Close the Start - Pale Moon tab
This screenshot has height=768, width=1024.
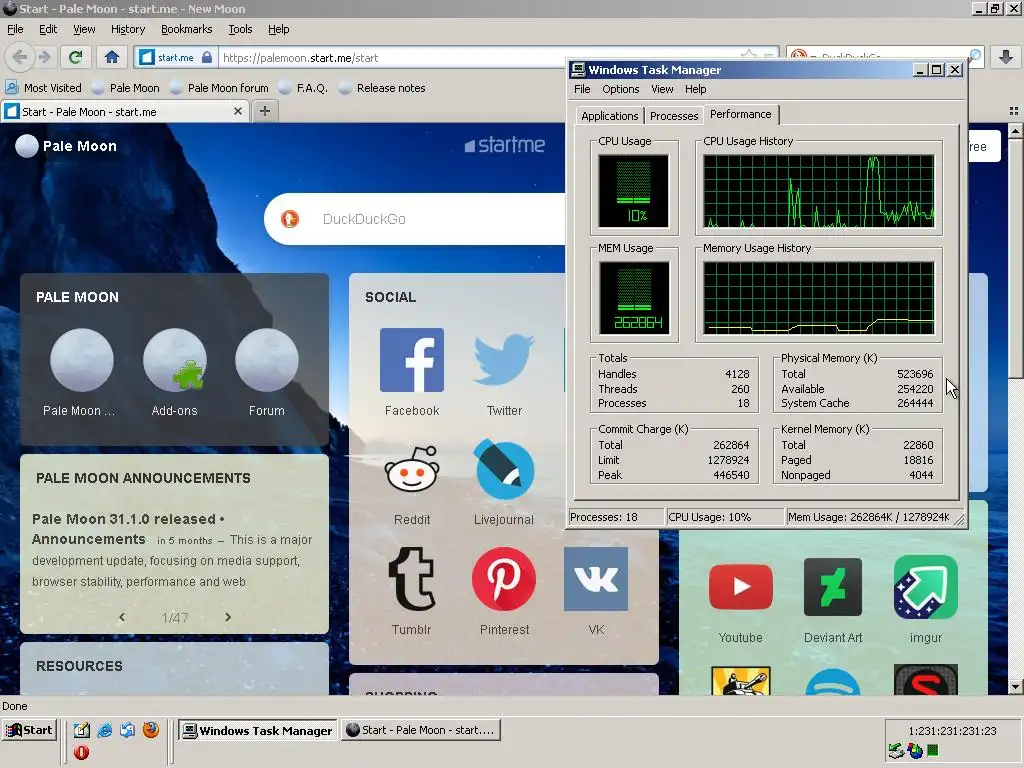point(238,111)
